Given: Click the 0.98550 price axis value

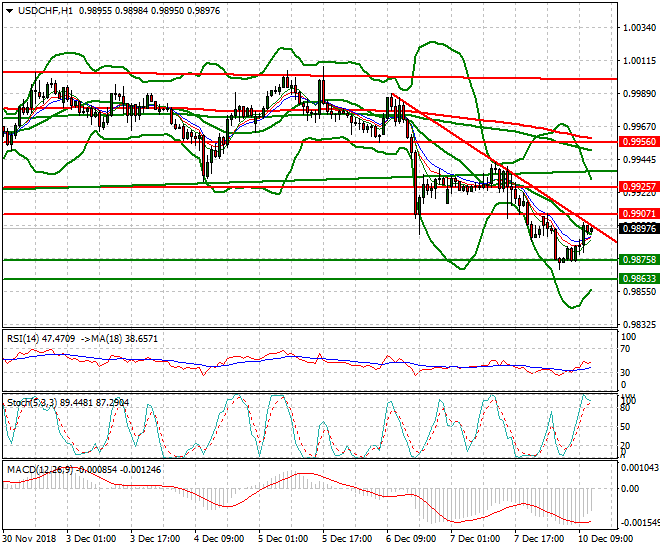Looking at the screenshot, I should [x=639, y=291].
